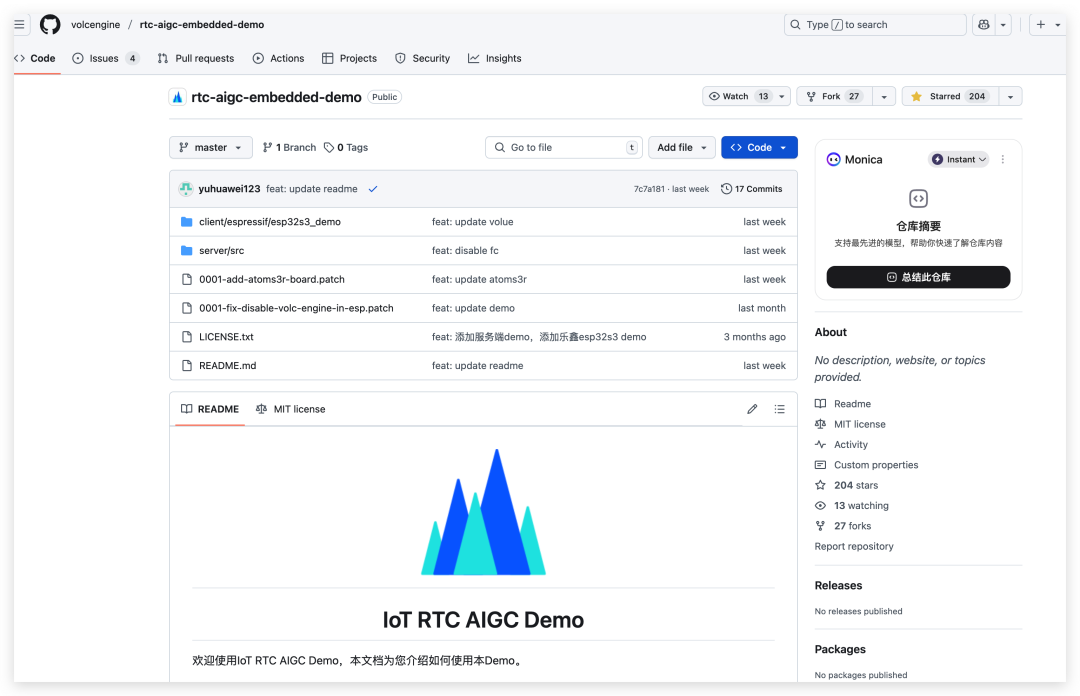This screenshot has height=696, width=1080.
Task: Open the 204 stars link
Action: (x=855, y=485)
